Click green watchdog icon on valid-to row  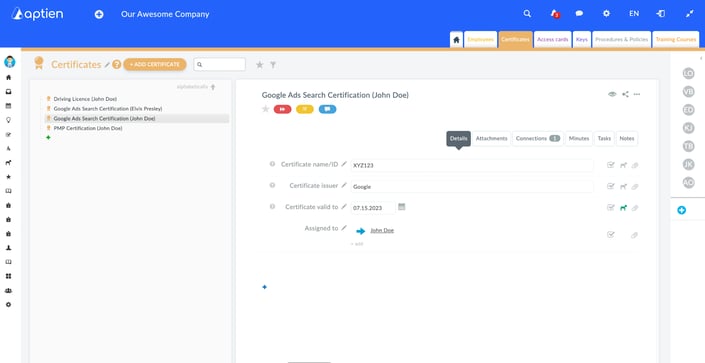623,208
